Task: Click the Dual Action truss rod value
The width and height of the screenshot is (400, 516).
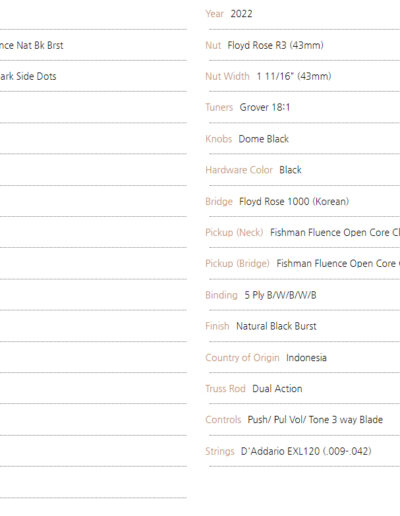Action: click(x=277, y=389)
